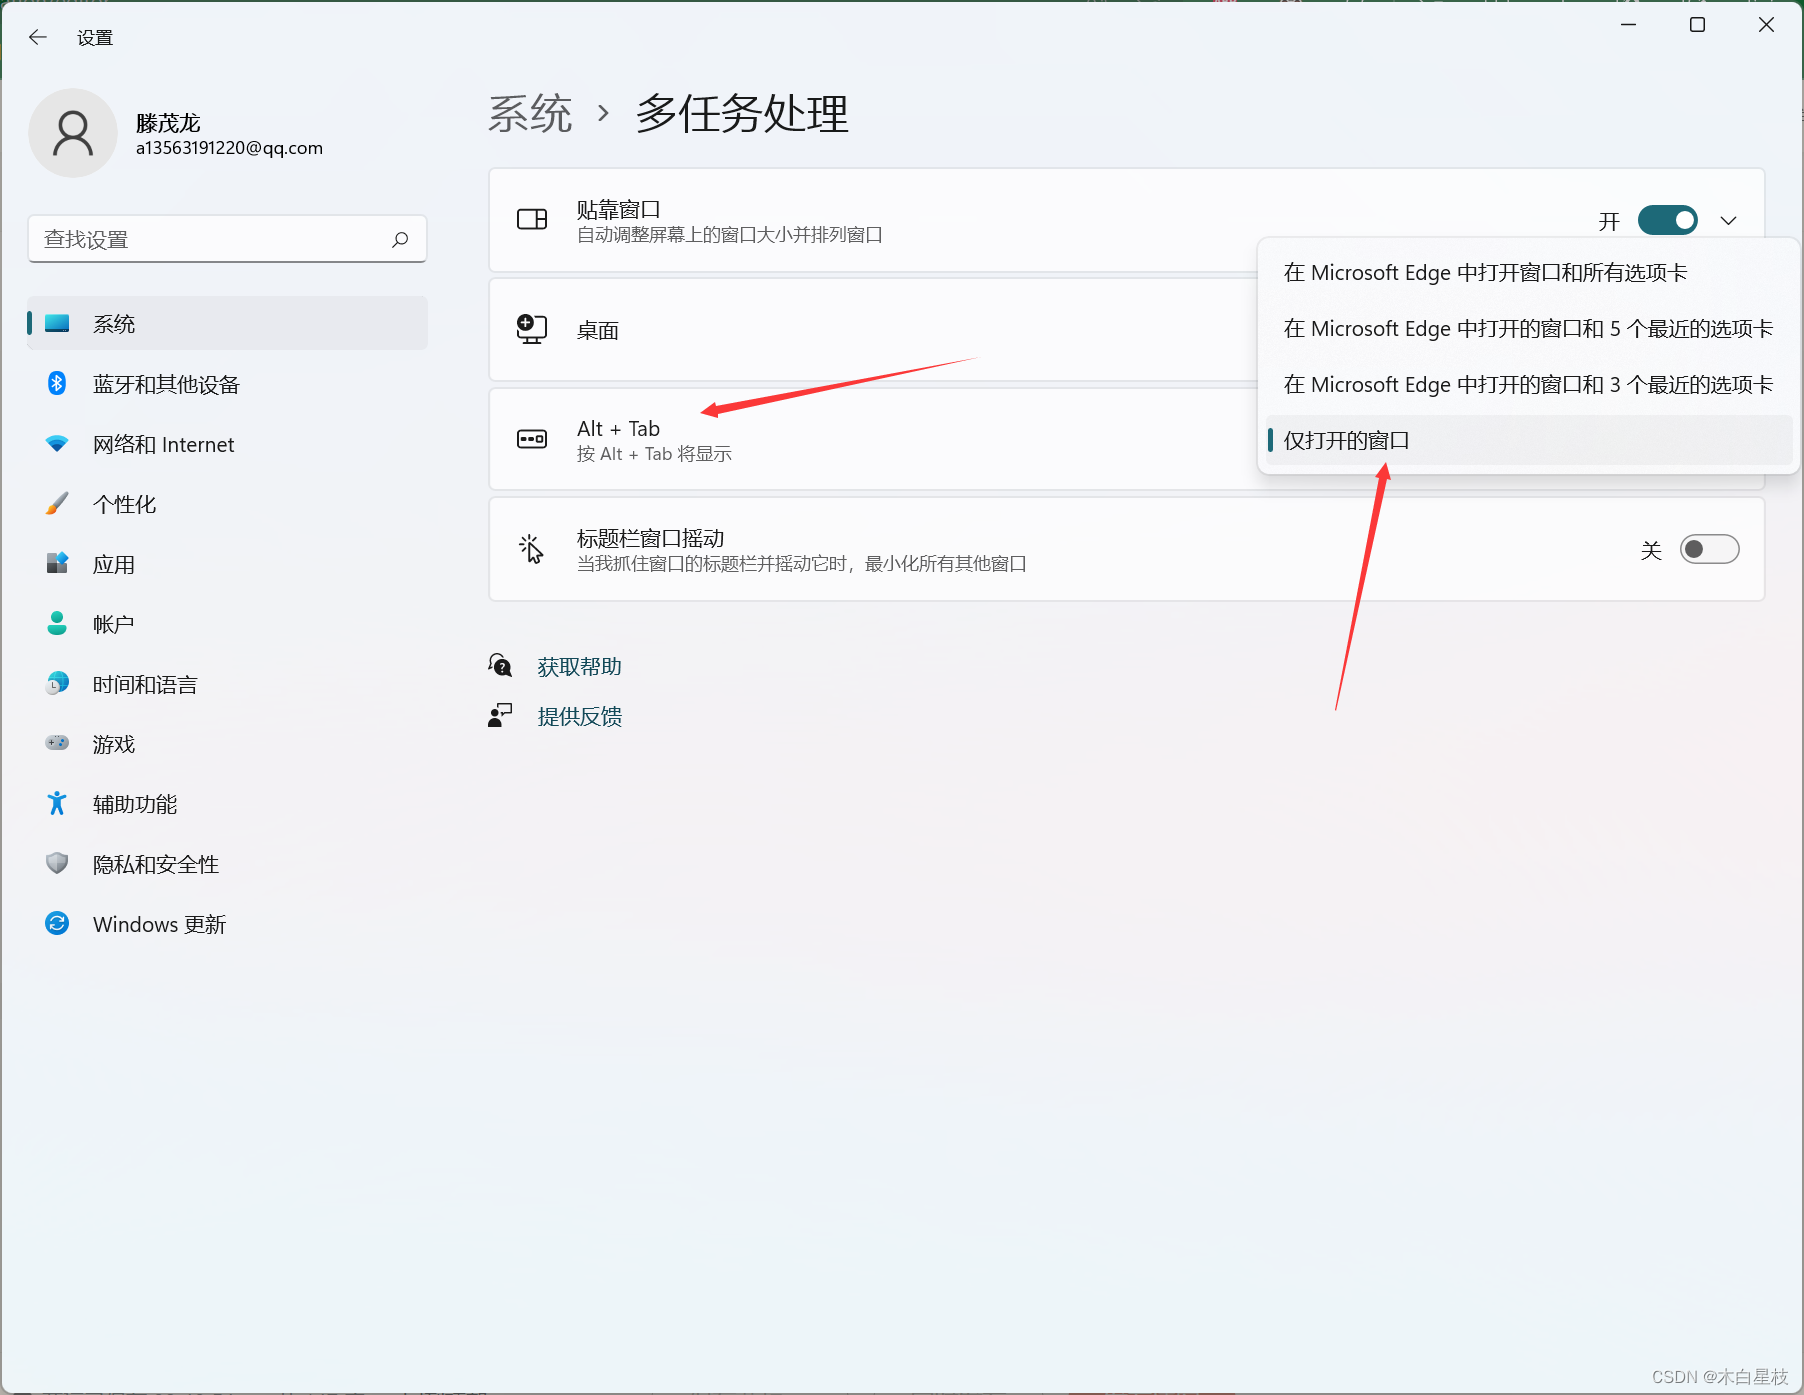This screenshot has width=1804, height=1395.
Task: Choose 仅打开的窗口 option
Action: coord(1529,441)
